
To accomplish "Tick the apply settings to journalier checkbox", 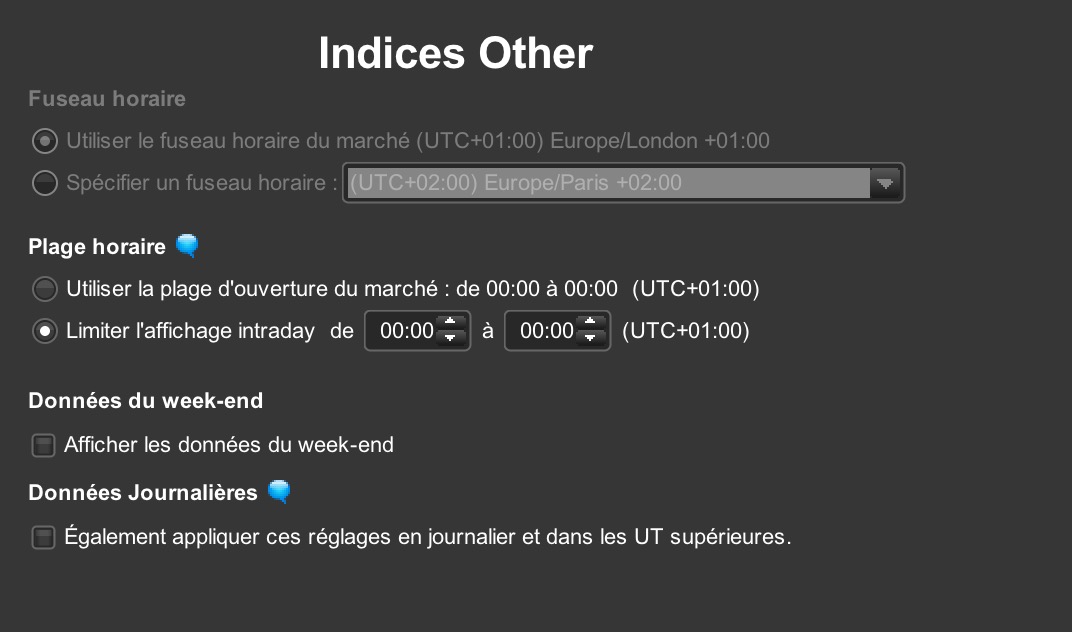I will [x=43, y=538].
